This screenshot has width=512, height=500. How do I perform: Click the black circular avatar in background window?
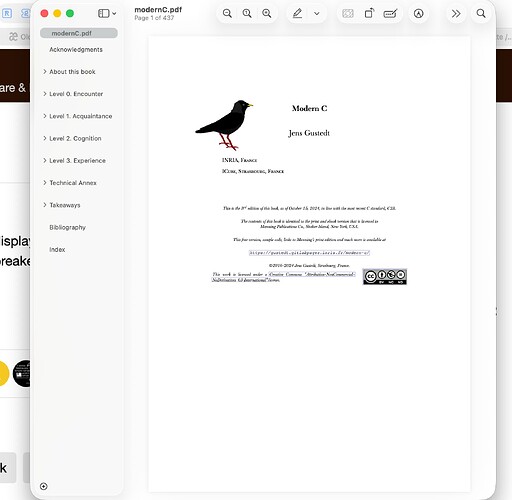point(22,374)
